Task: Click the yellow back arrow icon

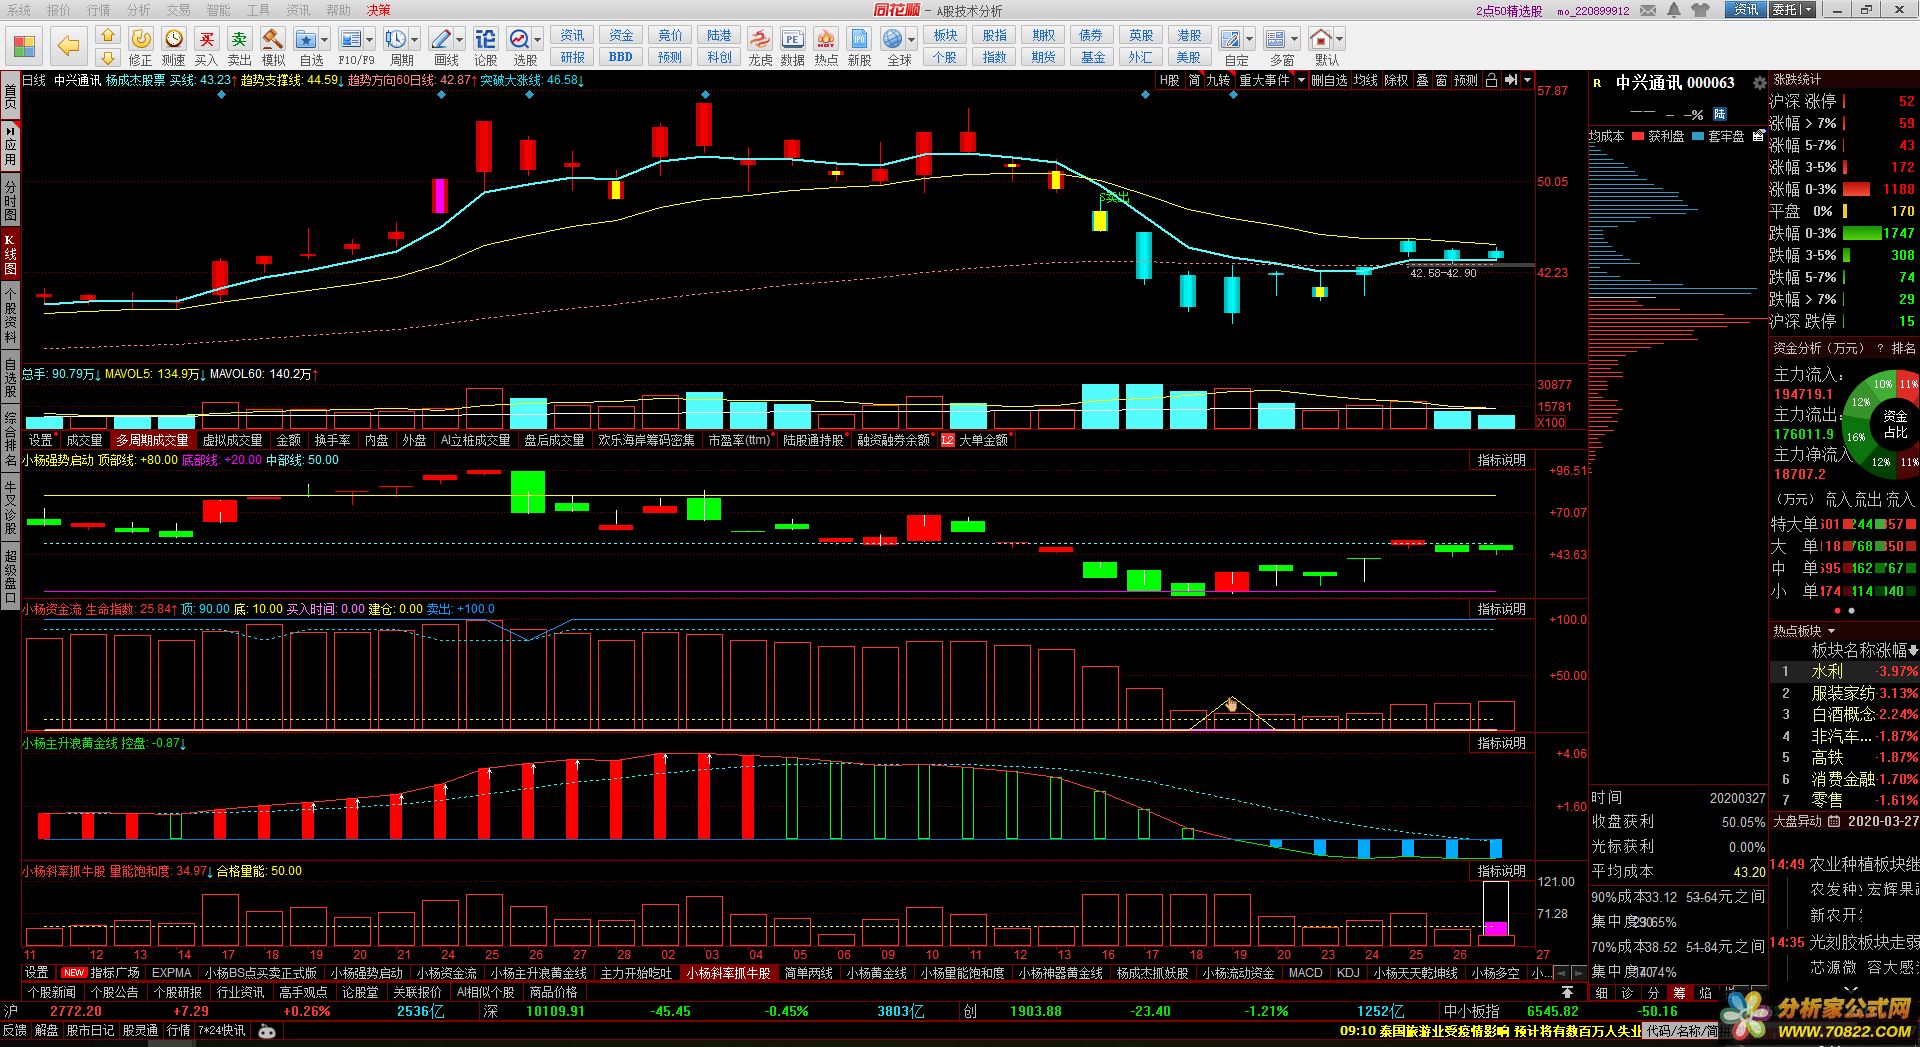Action: click(68, 45)
